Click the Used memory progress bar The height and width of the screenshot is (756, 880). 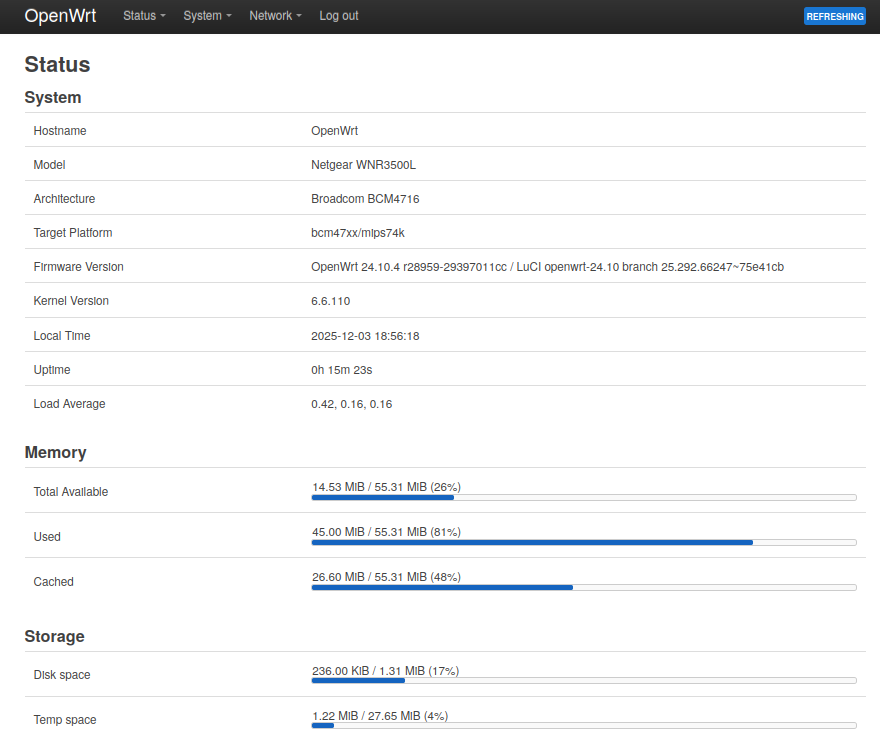click(x=583, y=541)
